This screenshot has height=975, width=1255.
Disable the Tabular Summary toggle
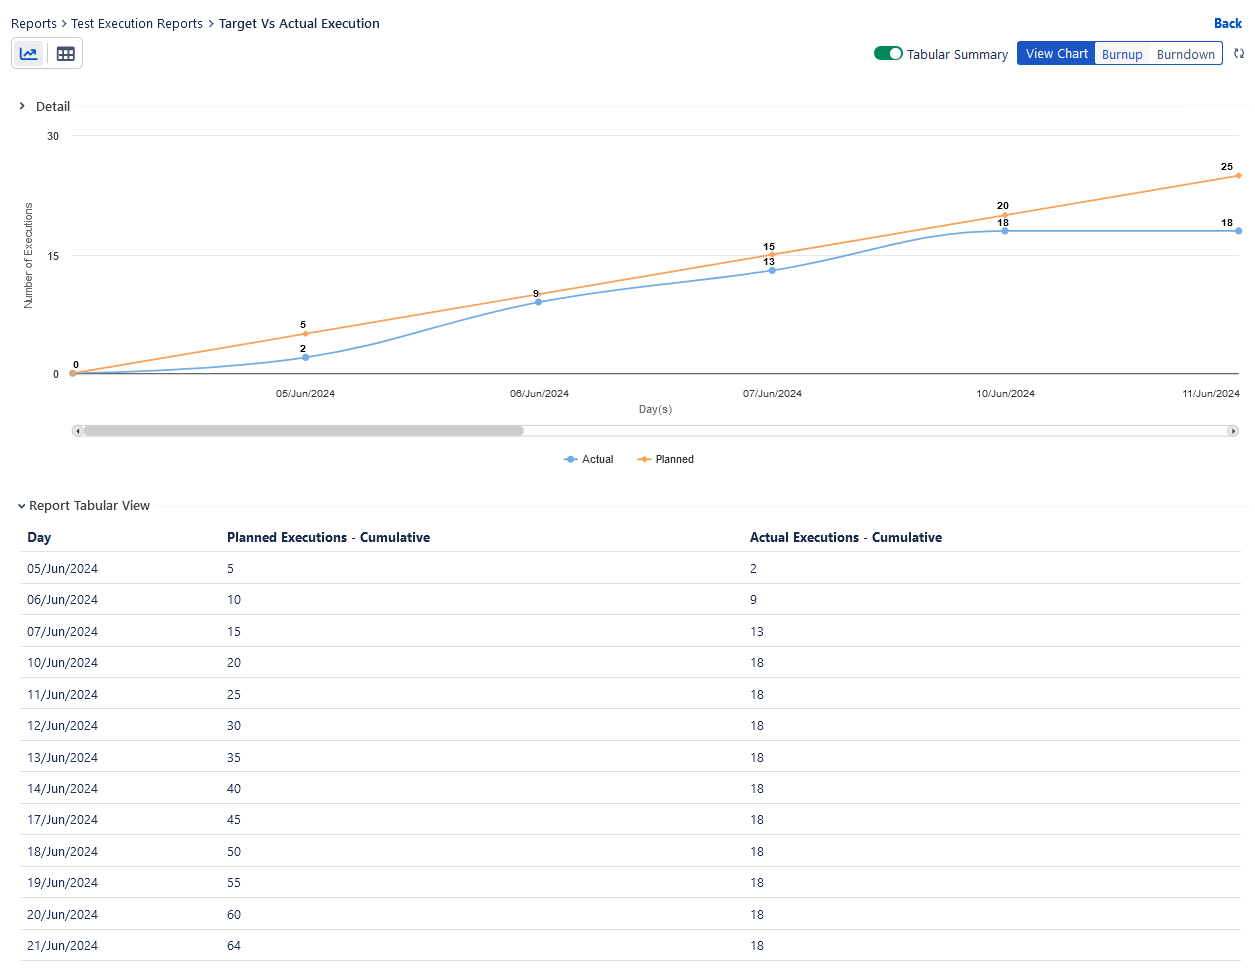(x=888, y=54)
